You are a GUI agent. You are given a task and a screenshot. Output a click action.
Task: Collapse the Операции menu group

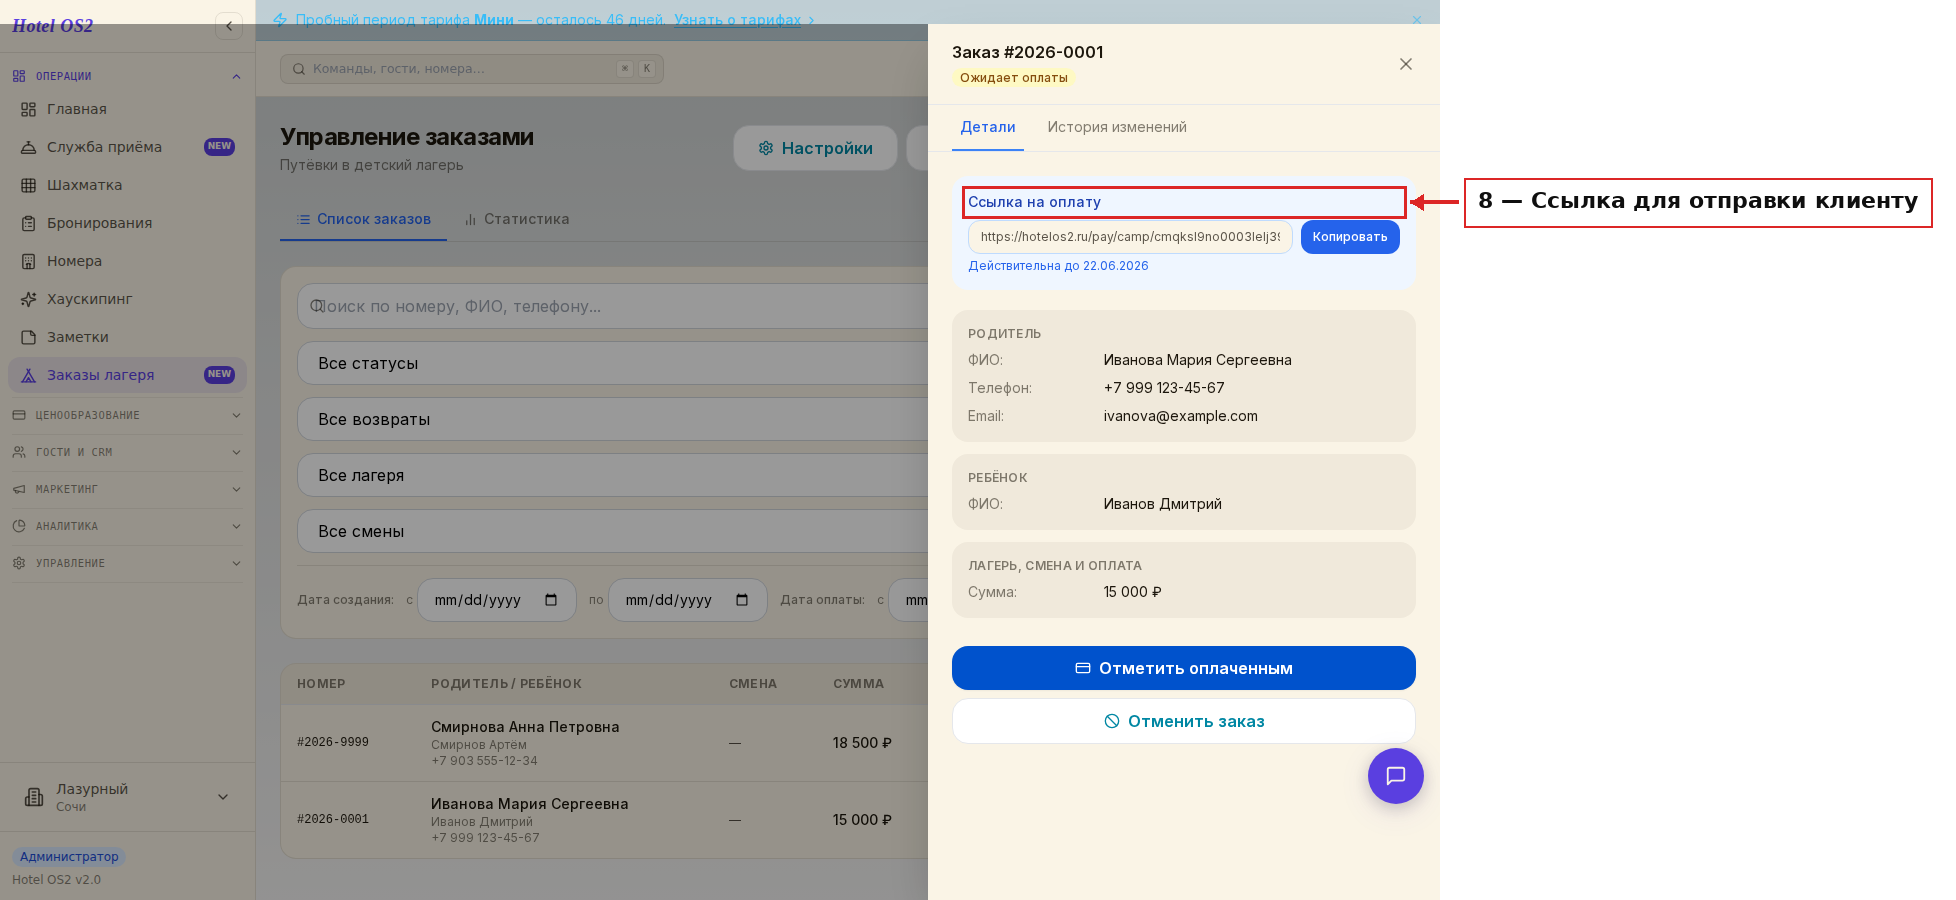127,76
